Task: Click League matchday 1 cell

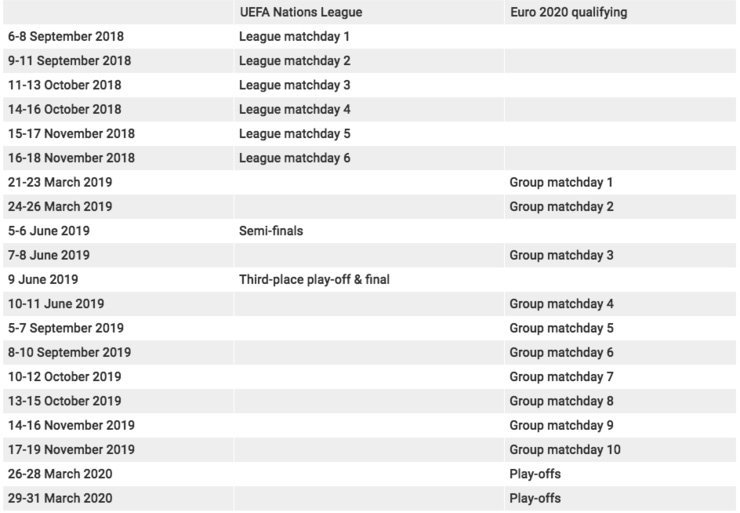Action: click(x=295, y=37)
